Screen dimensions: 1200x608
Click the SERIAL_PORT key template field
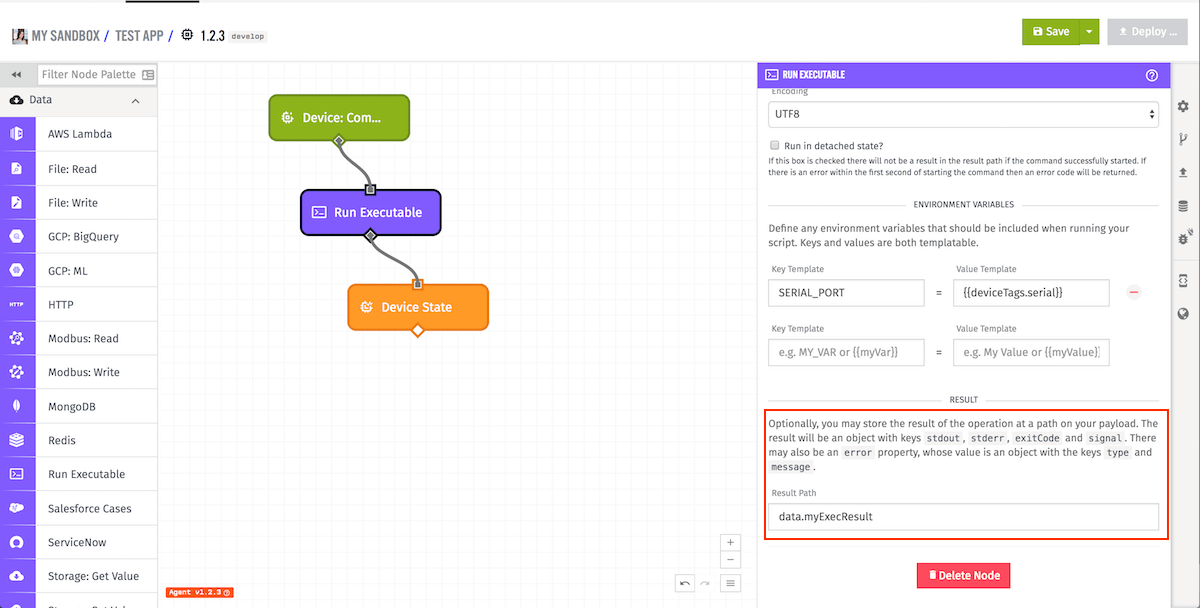coord(846,292)
